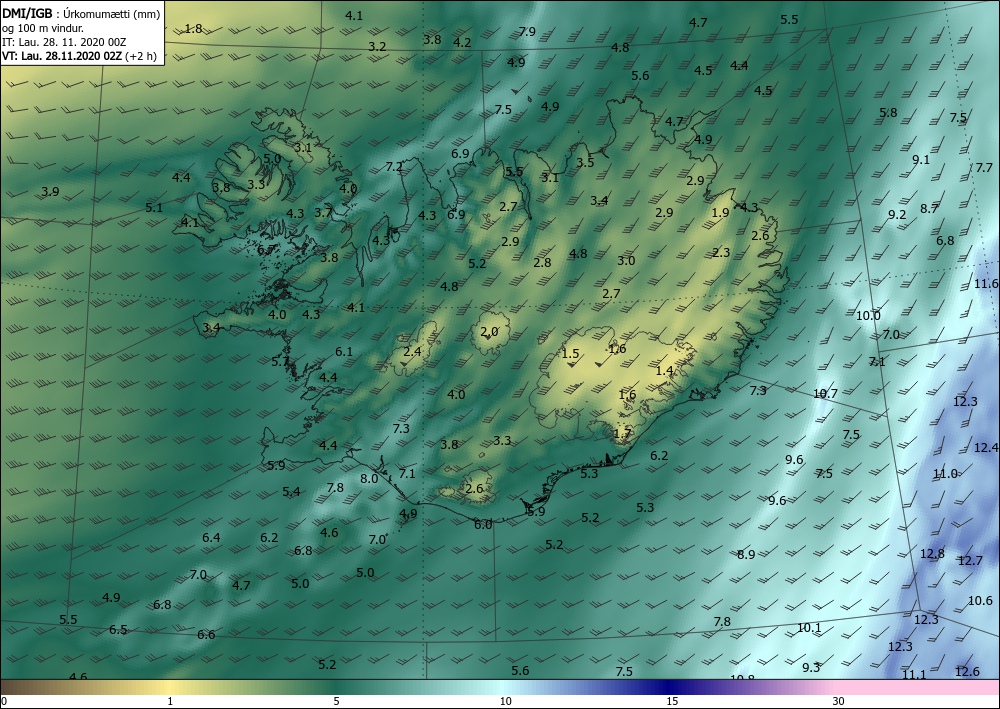Image resolution: width=1000 pixels, height=709 pixels.
Task: Click the map value 1.7
Action: pos(622,434)
